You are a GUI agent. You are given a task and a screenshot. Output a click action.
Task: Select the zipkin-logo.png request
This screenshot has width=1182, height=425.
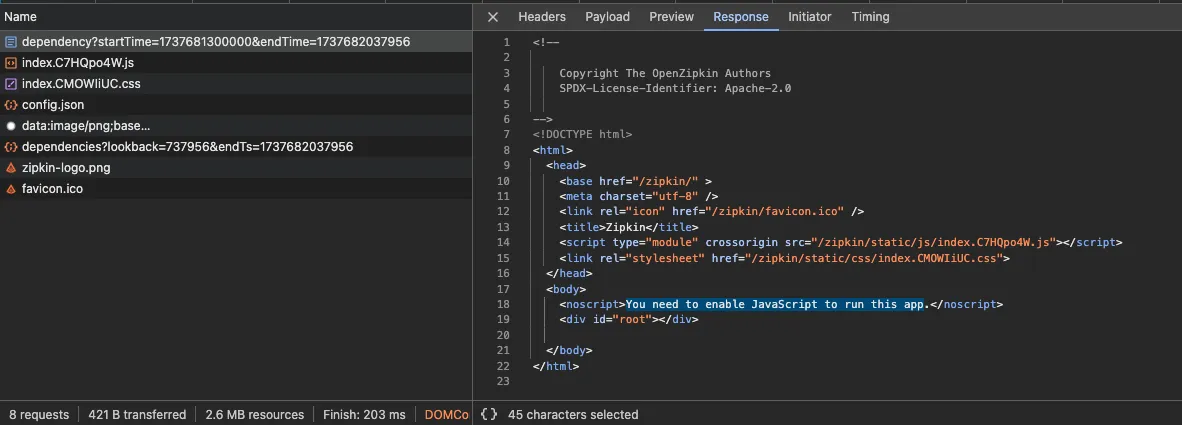236,168
